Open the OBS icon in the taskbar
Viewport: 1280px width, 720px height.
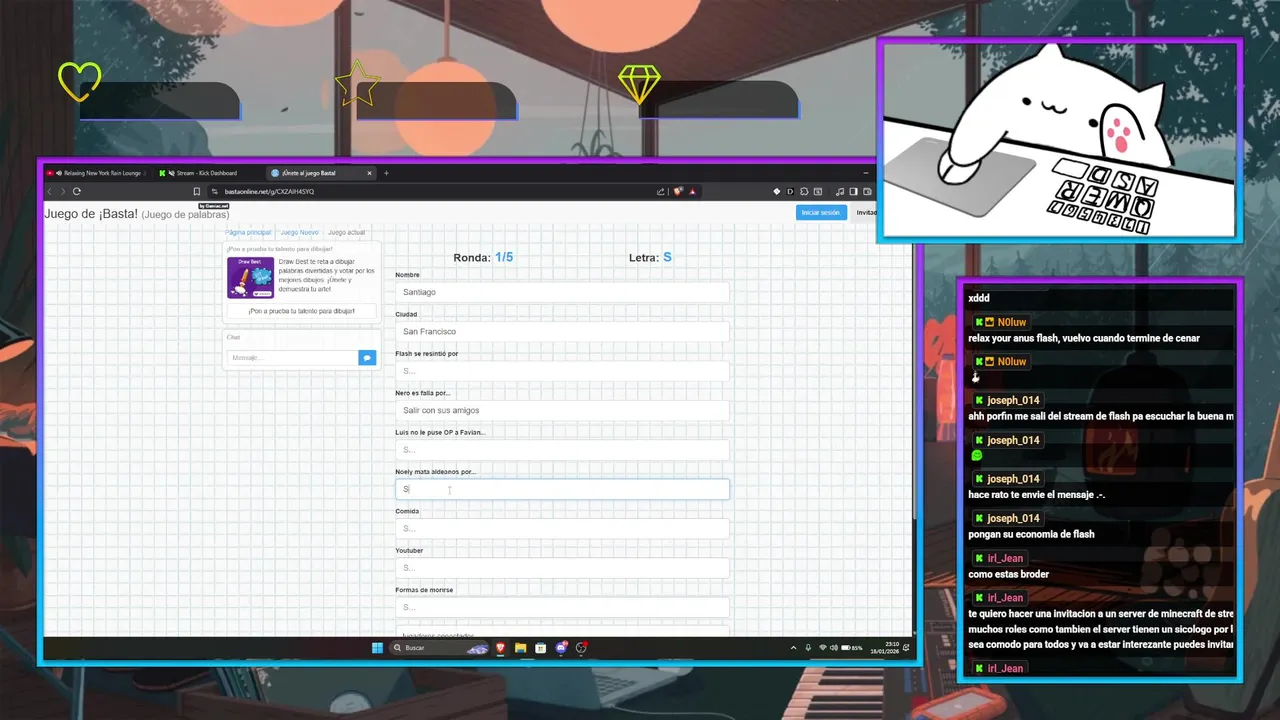point(581,648)
